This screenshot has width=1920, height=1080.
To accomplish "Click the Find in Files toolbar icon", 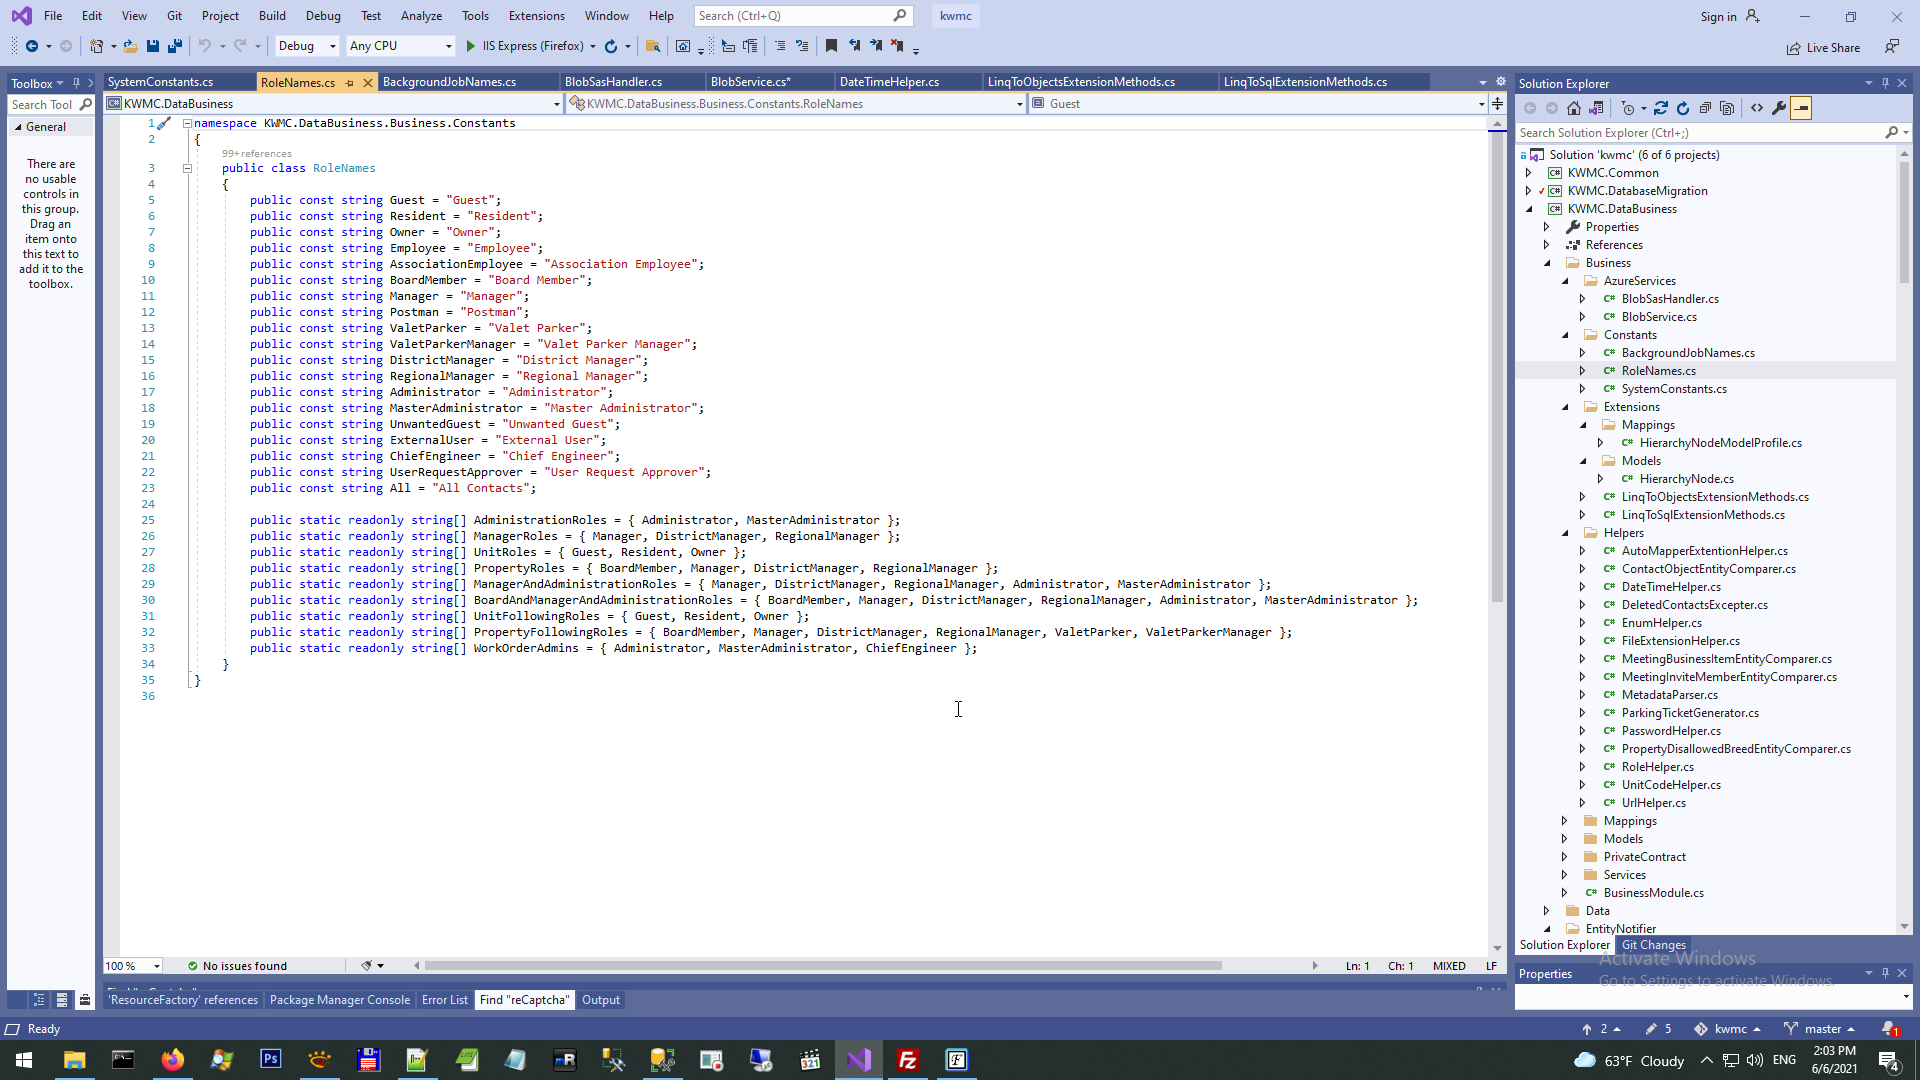I will coord(653,46).
